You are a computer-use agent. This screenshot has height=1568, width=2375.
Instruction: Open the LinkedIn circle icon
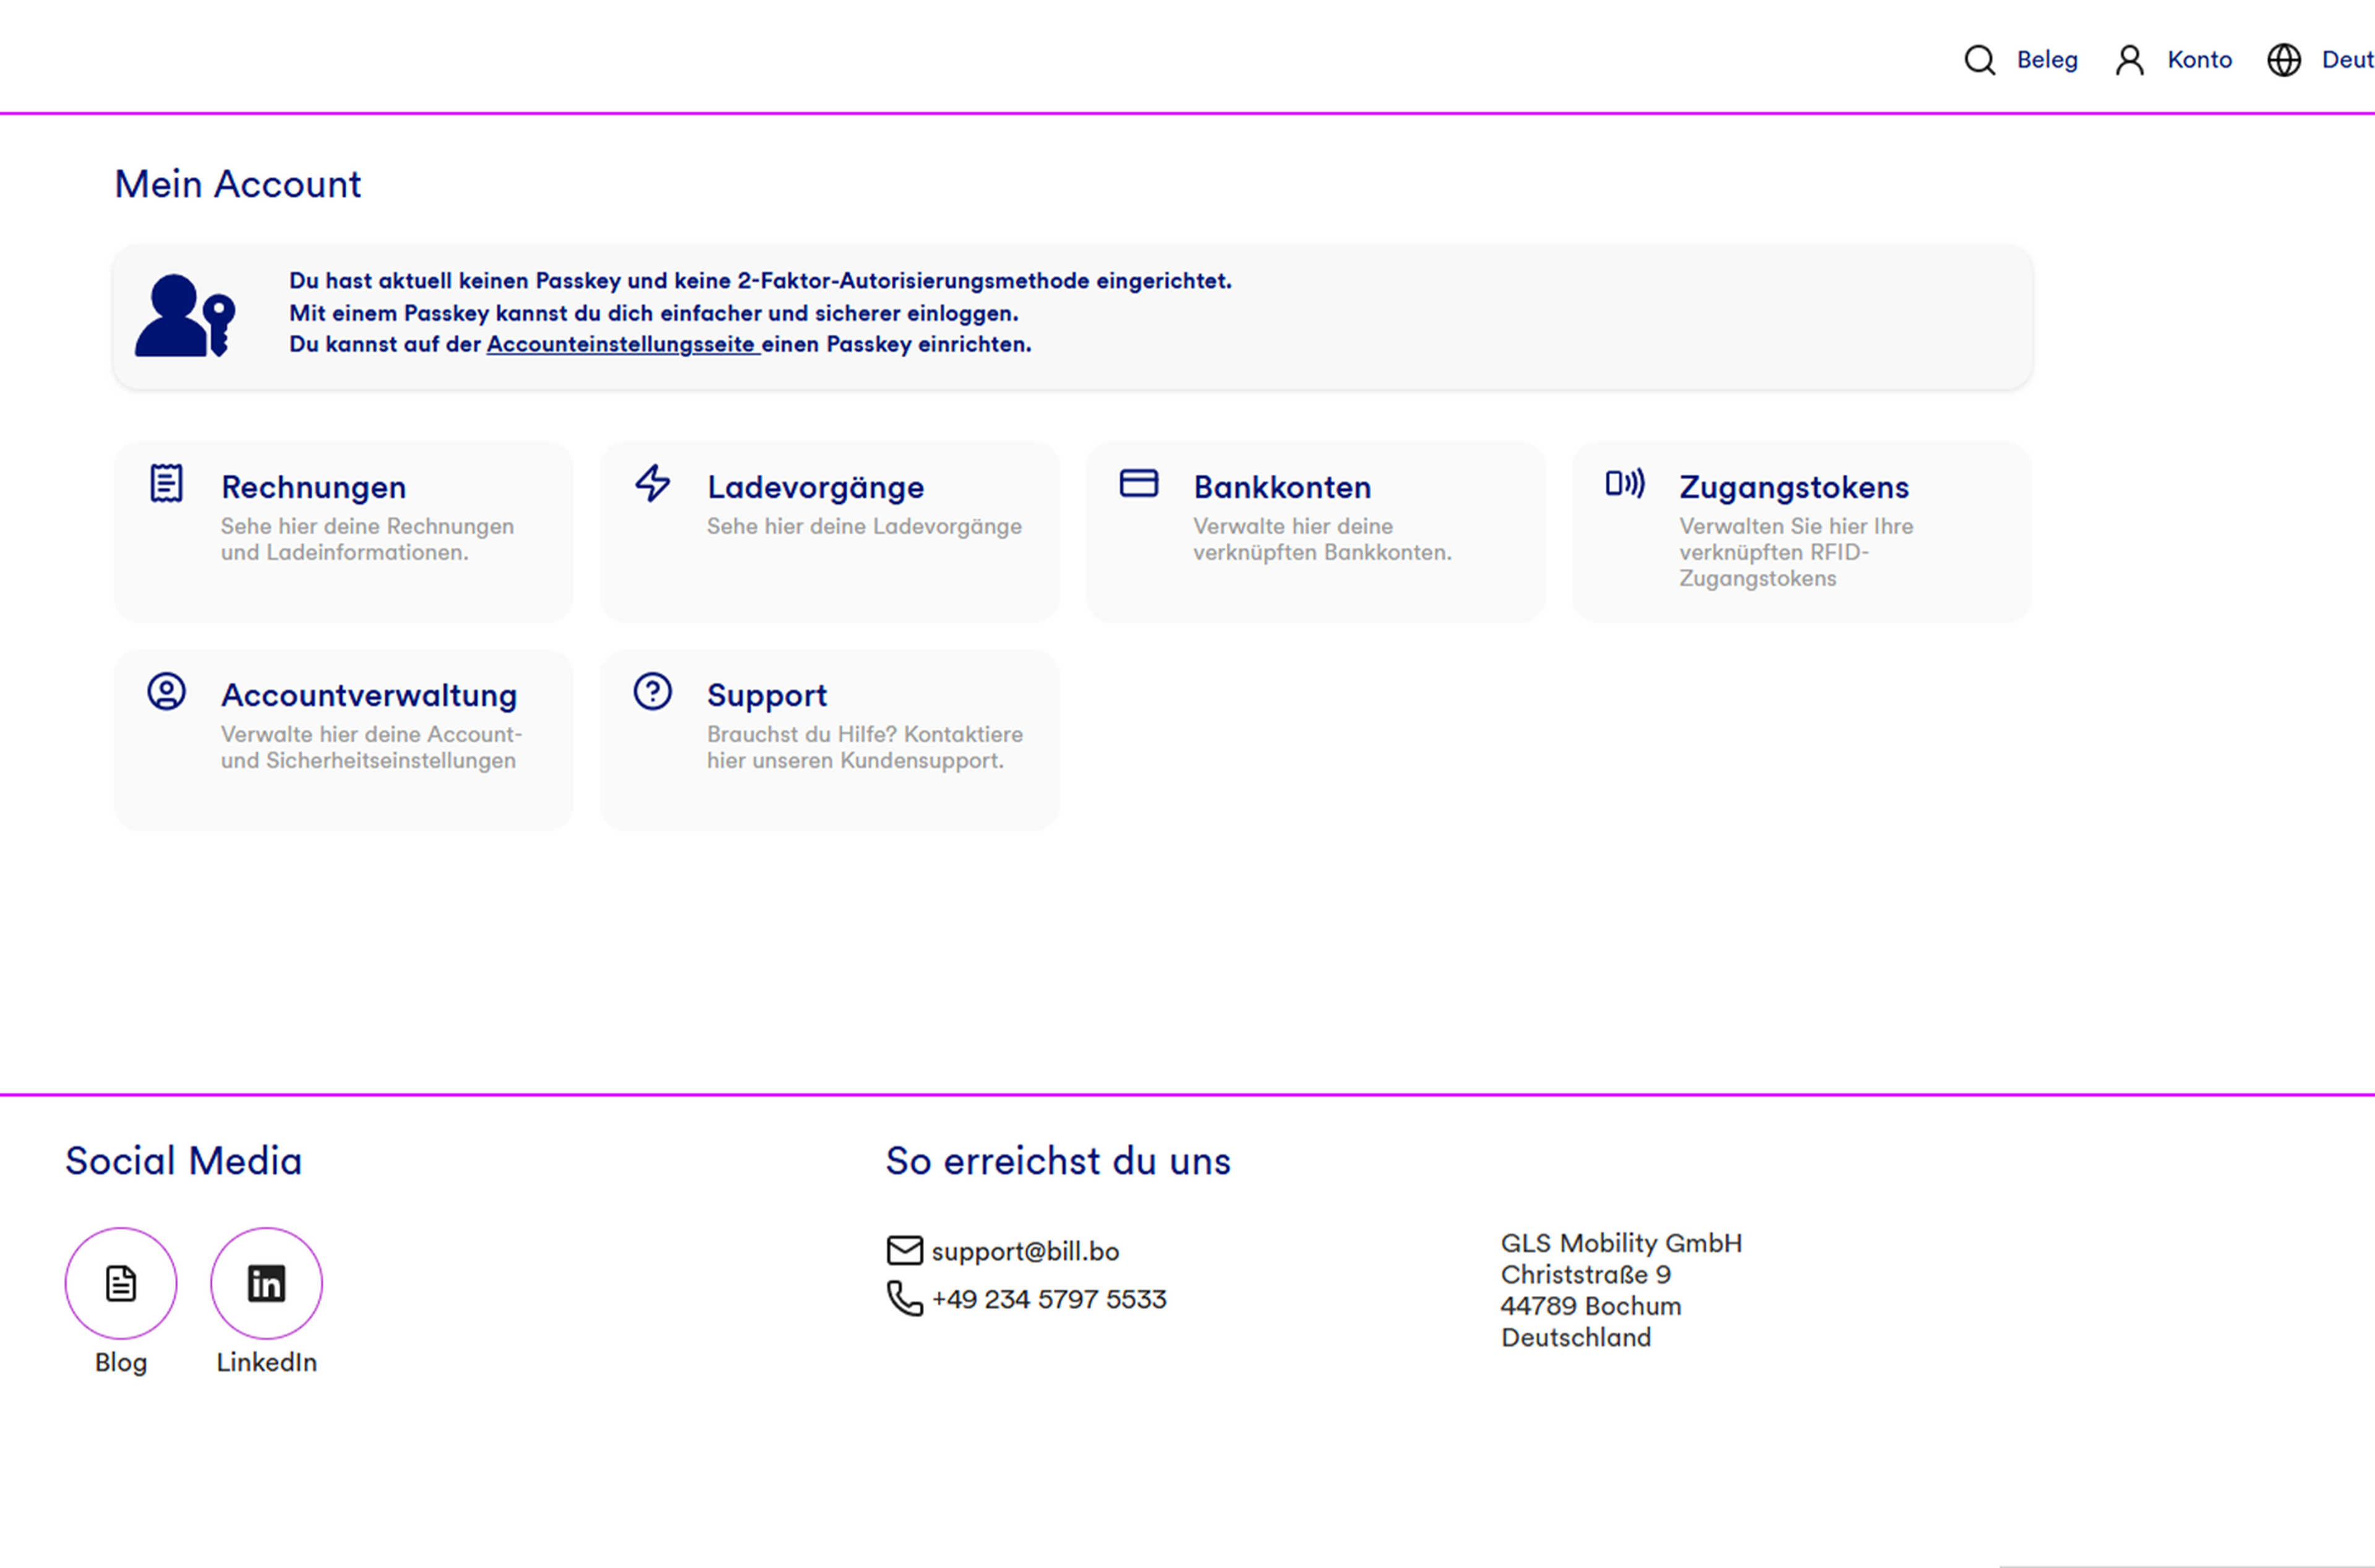[x=266, y=1283]
